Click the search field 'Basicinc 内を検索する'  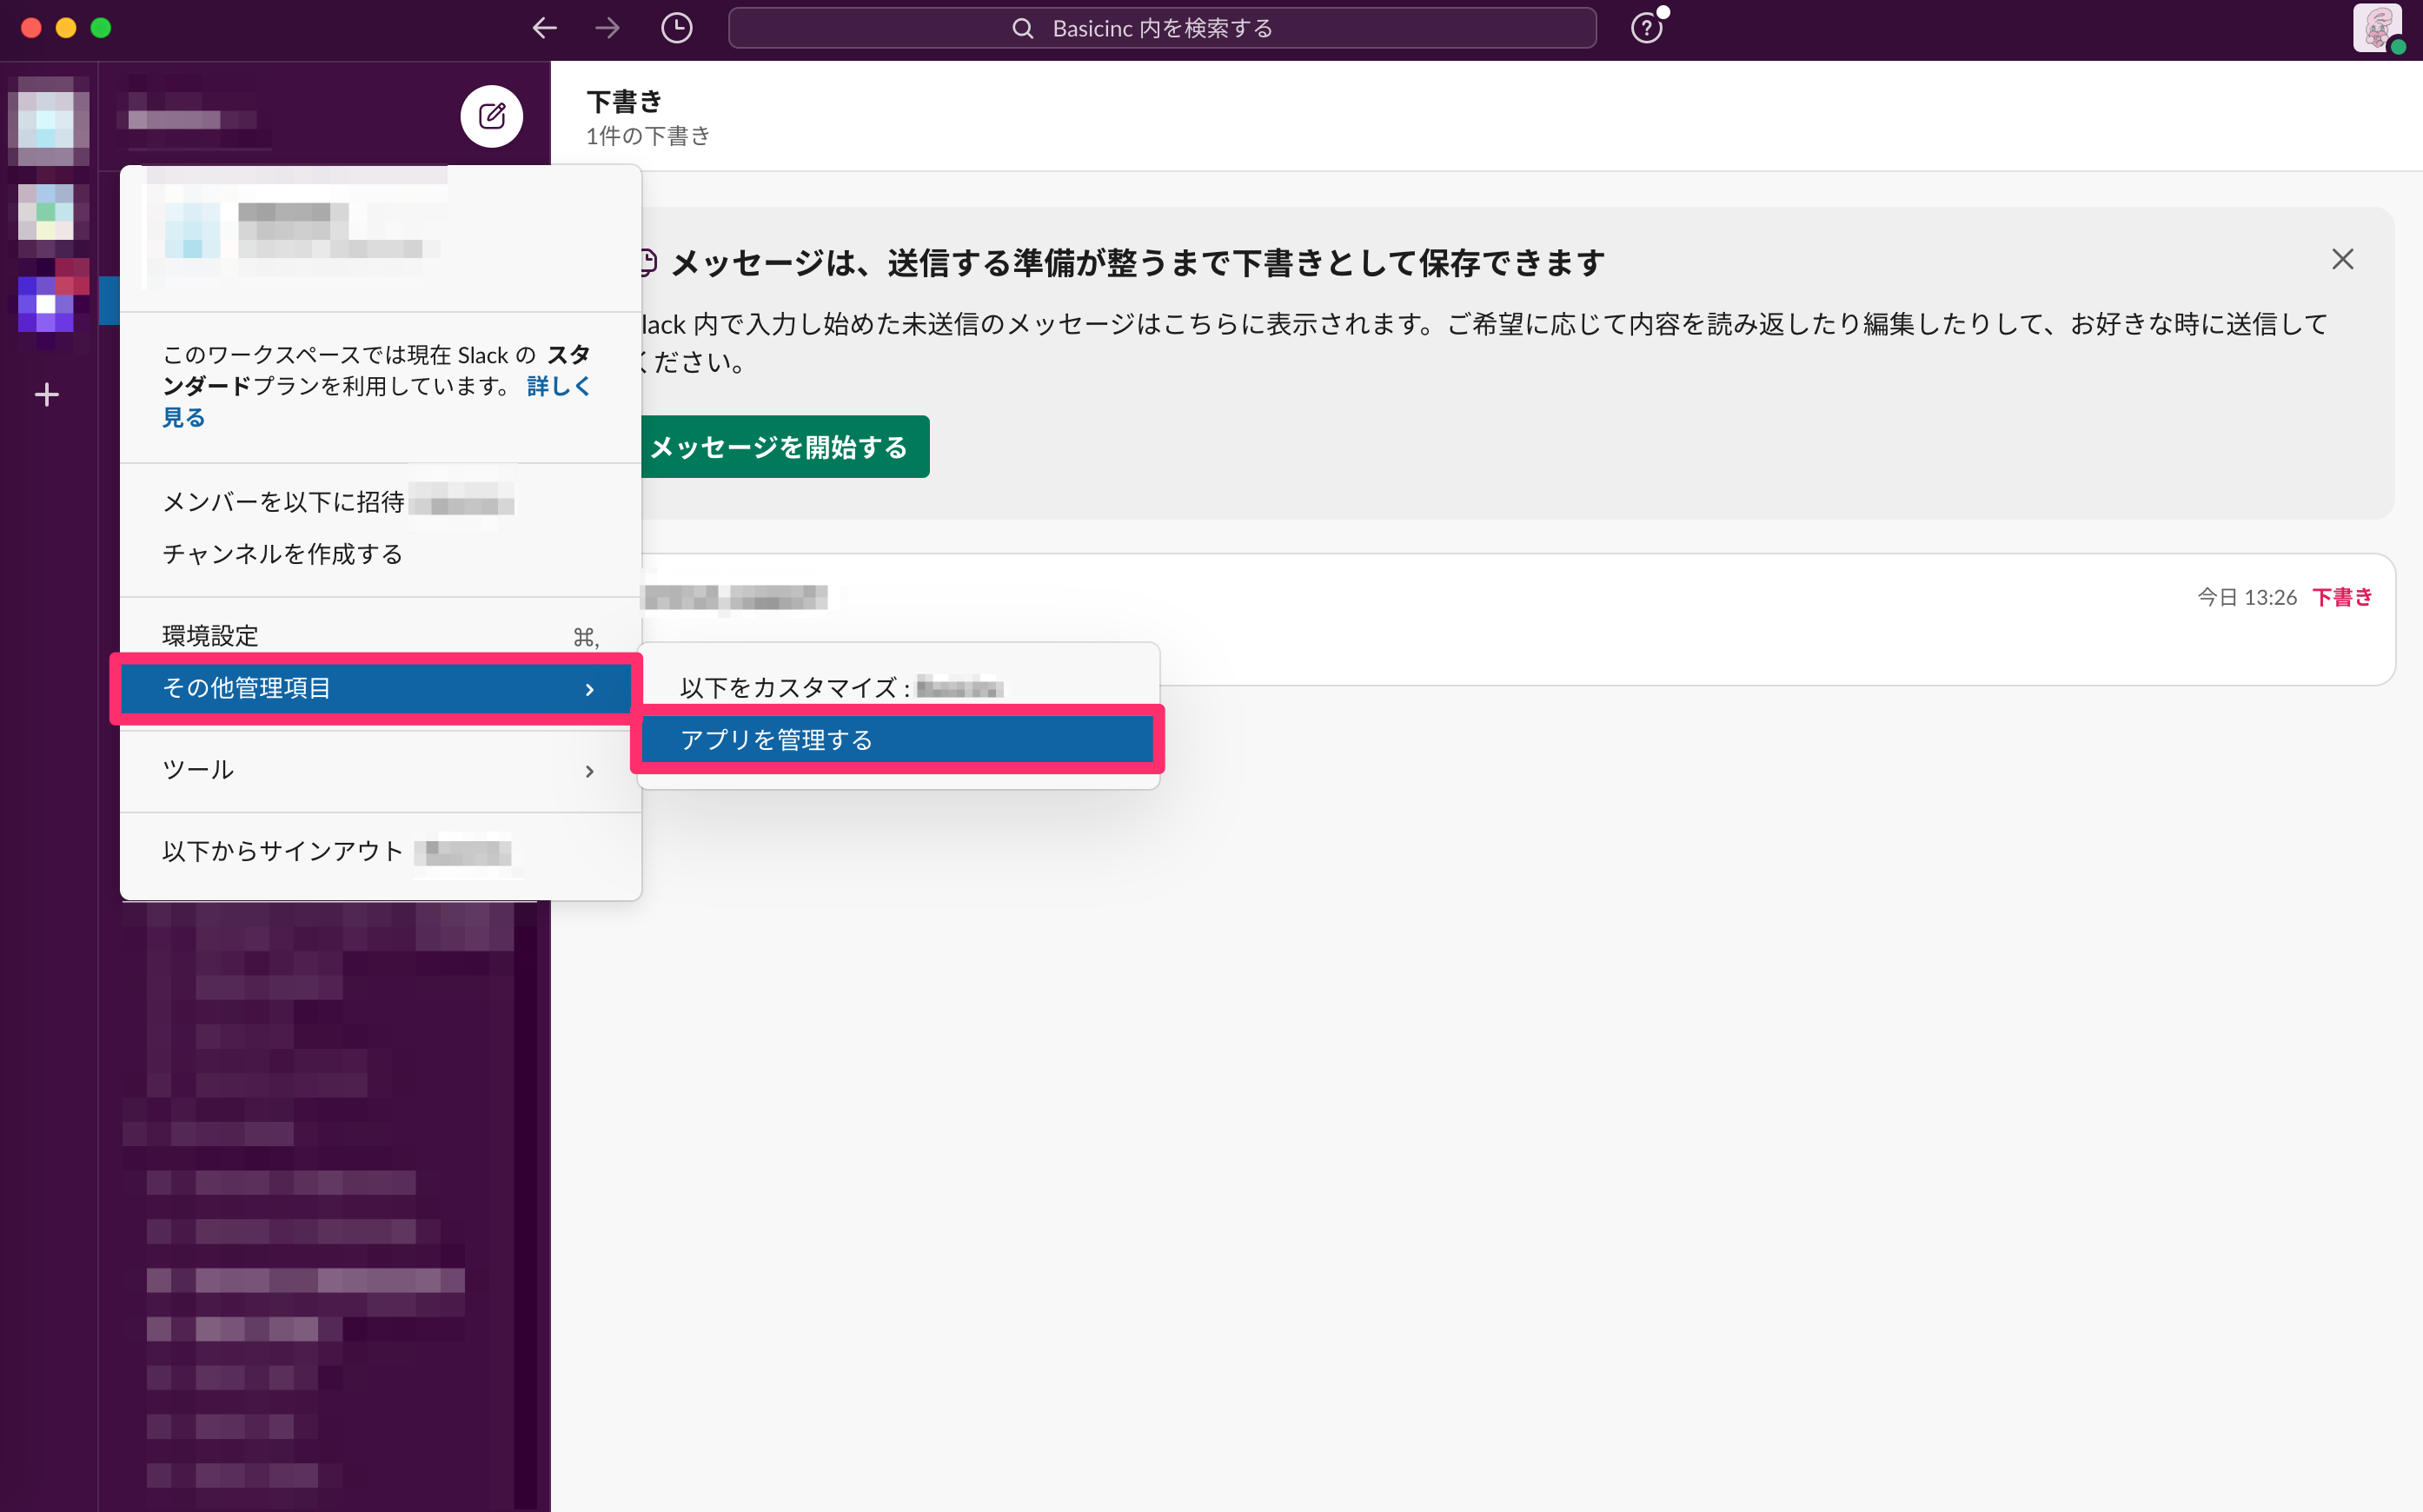point(1162,28)
